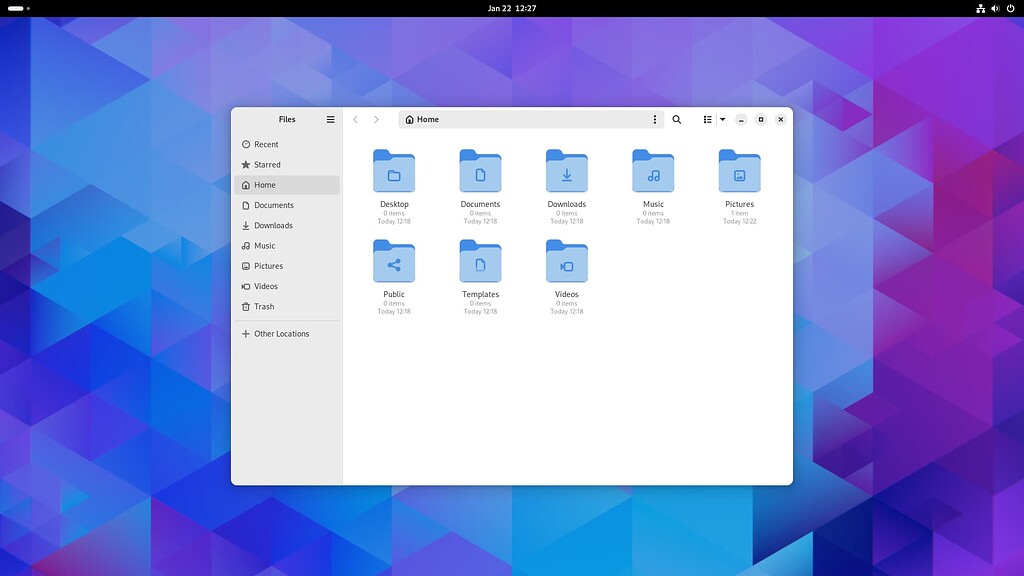1024x576 pixels.
Task: Open the Templates folder
Action: 480,262
